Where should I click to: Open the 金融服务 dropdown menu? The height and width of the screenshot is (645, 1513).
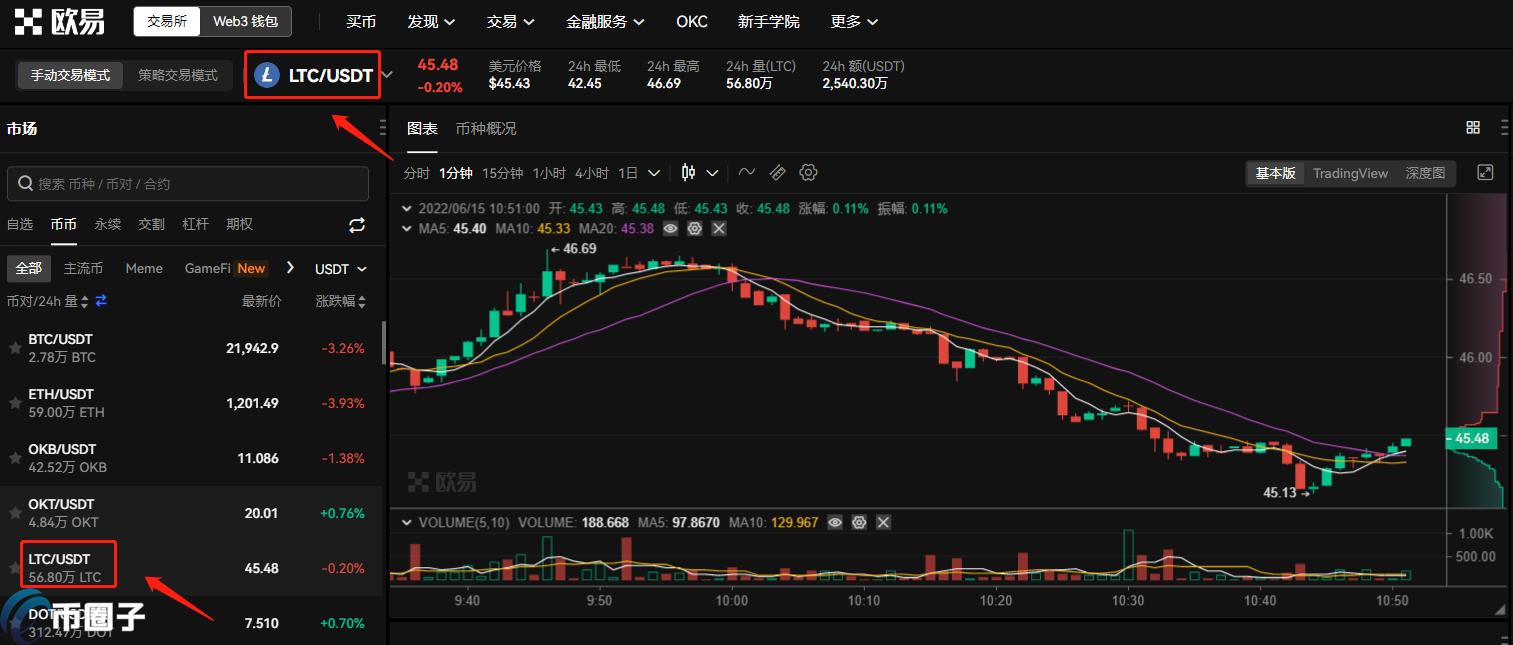(x=605, y=21)
